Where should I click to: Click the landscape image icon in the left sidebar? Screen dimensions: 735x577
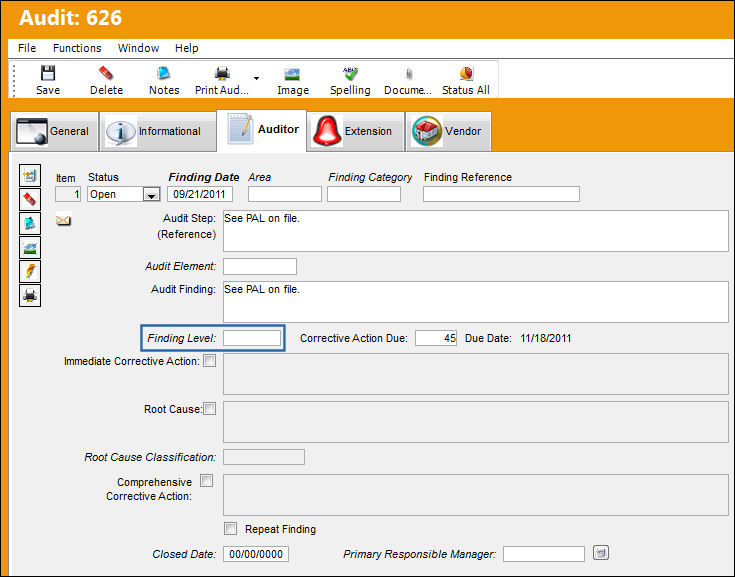[30, 247]
